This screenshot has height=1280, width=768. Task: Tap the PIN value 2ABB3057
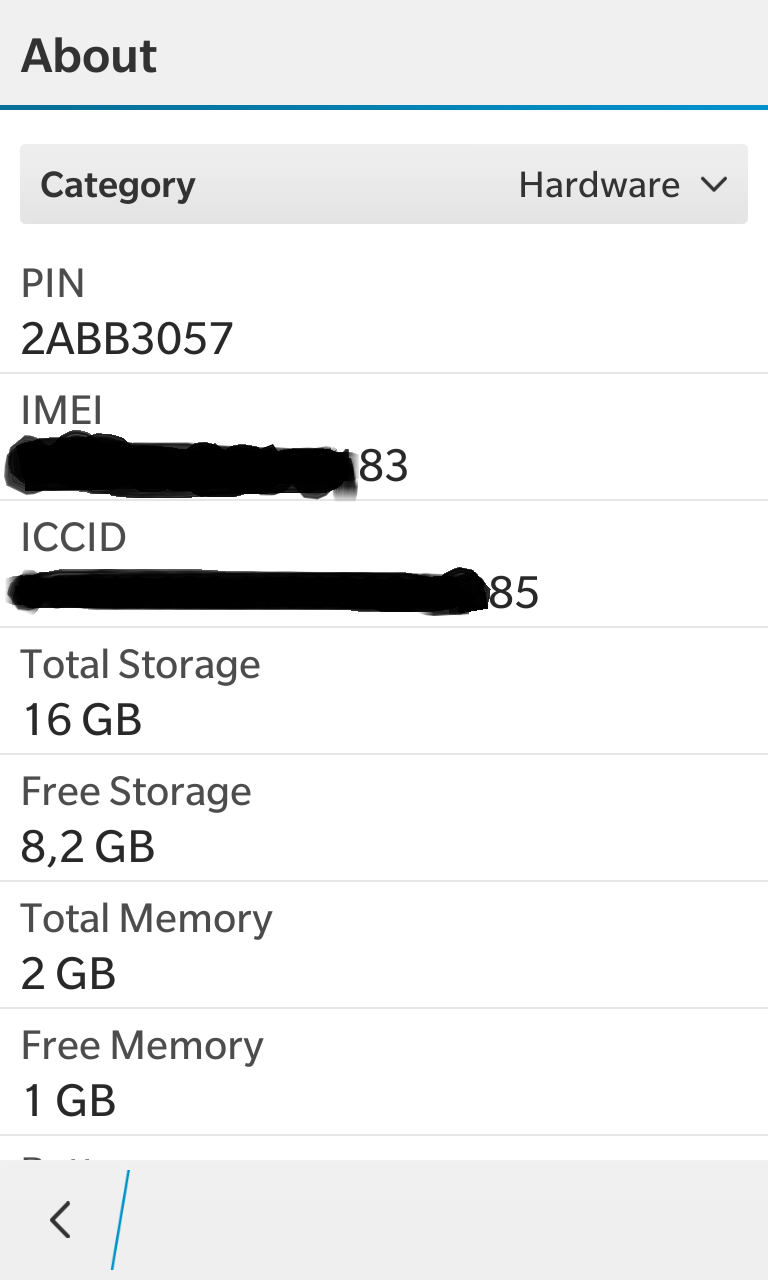click(127, 340)
